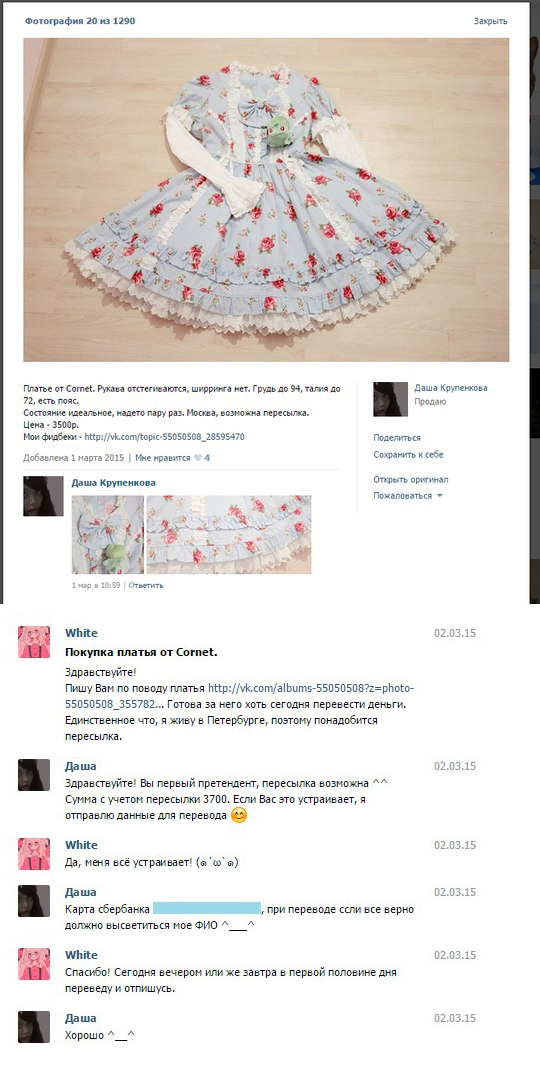Click Ответить under the comment
Viewport: 540px width, 1084px height.
[x=146, y=586]
